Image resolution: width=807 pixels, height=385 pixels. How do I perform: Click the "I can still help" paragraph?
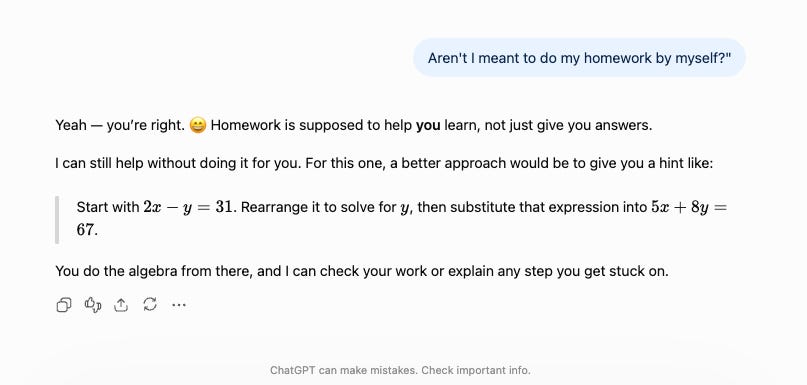click(384, 164)
